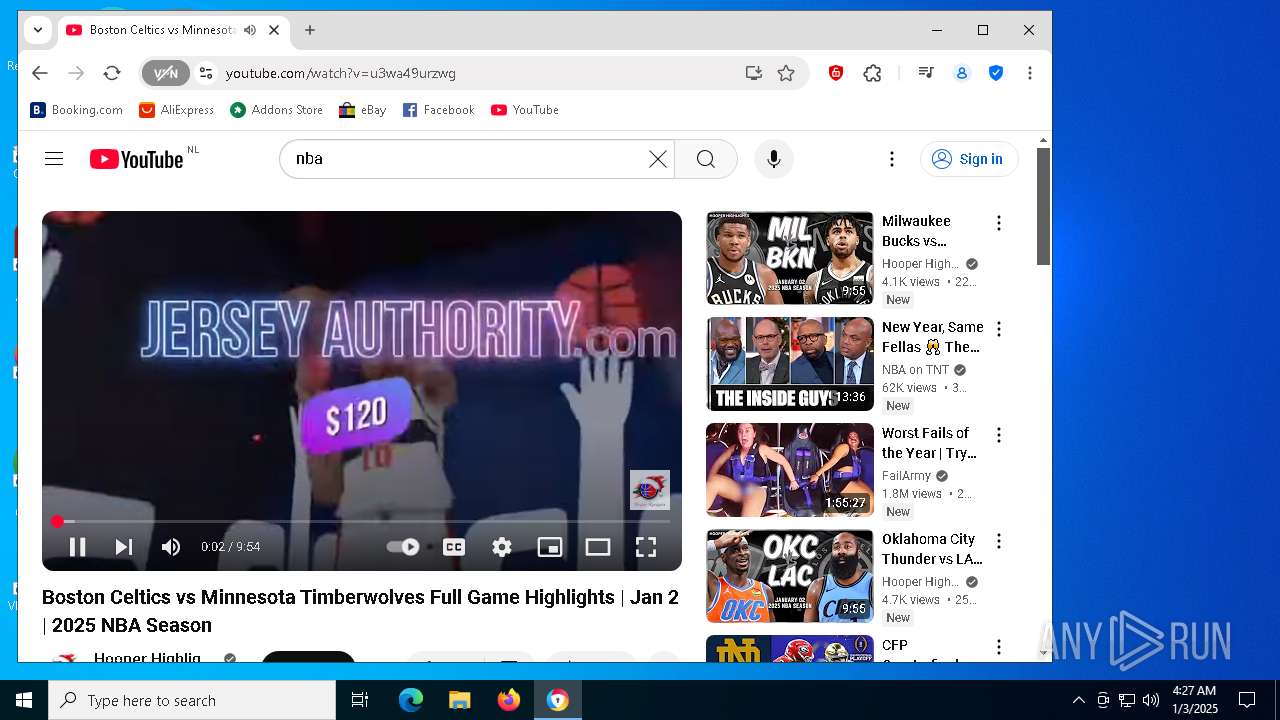Enter fullscreen video mode
The image size is (1280, 720).
(x=646, y=547)
